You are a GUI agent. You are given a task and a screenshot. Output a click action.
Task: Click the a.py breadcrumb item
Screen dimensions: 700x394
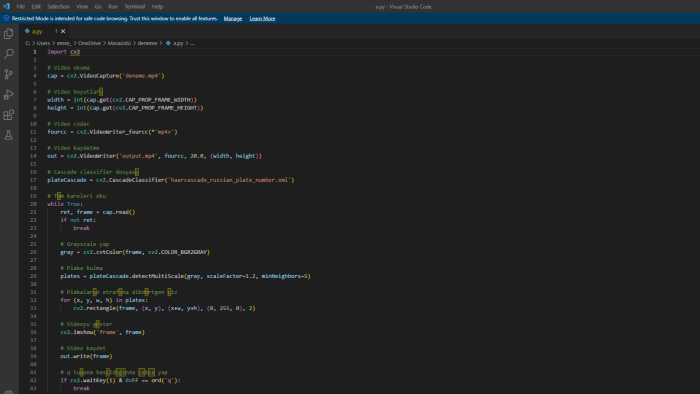coord(178,43)
